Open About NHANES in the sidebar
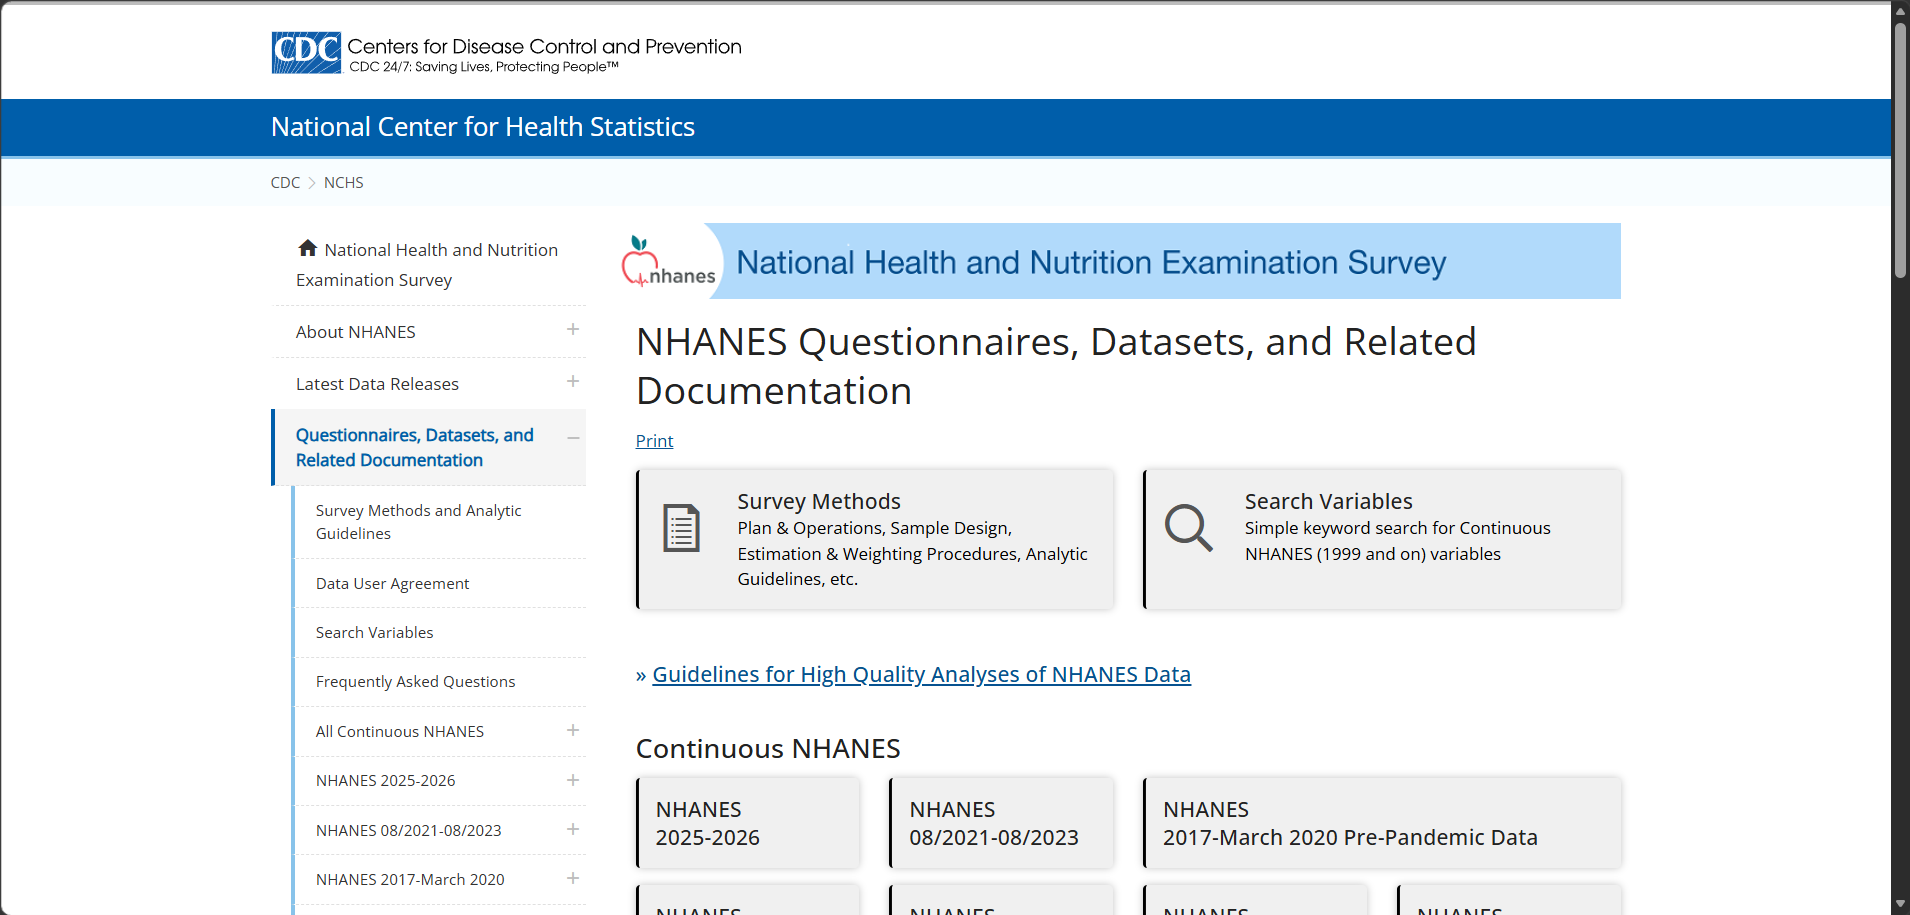This screenshot has width=1910, height=915. 356,332
